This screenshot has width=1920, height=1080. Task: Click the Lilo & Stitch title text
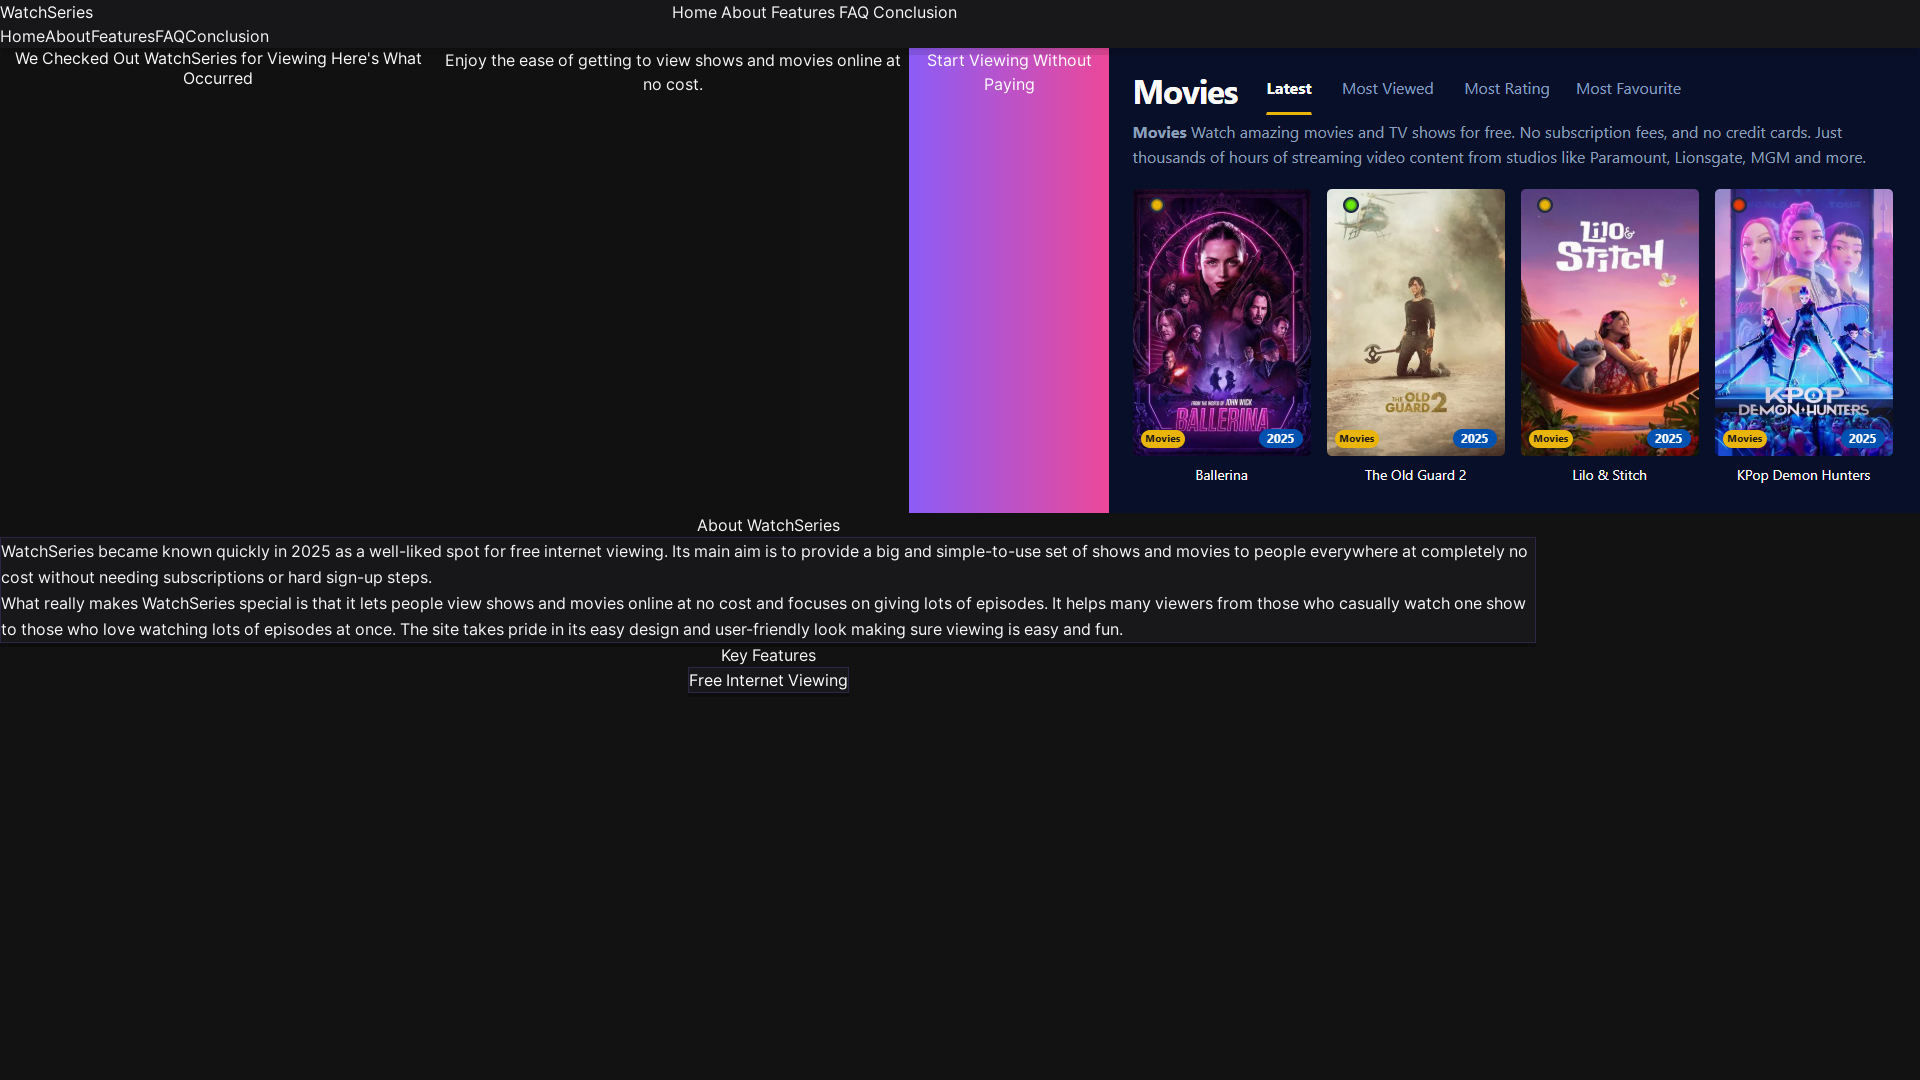(1609, 475)
